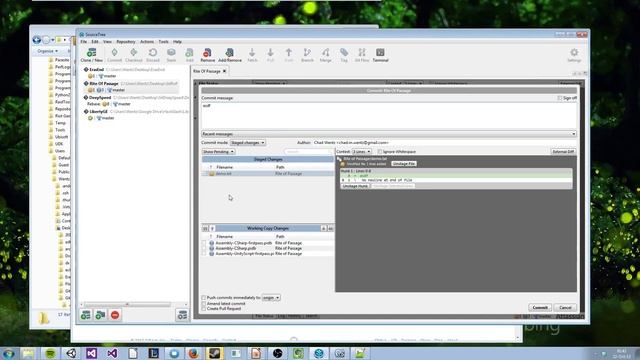Select the LibertyGE repository bookmark
The width and height of the screenshot is (640, 360).
tap(98, 111)
